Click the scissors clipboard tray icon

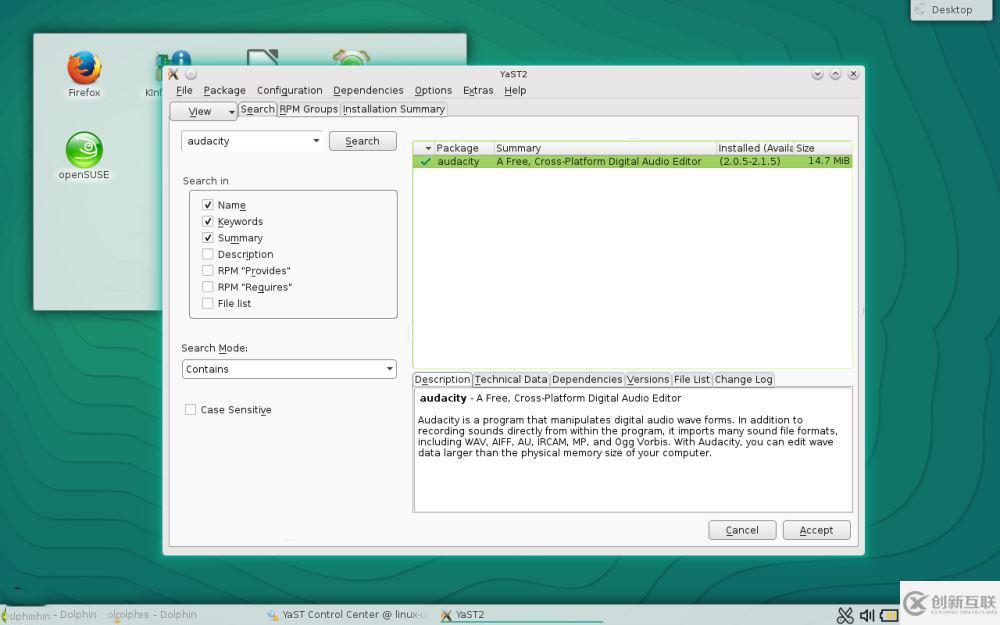click(x=845, y=615)
